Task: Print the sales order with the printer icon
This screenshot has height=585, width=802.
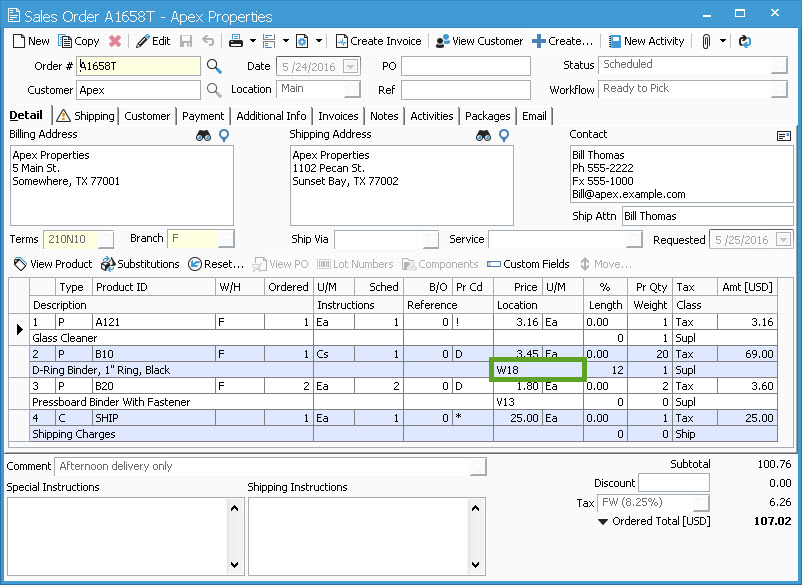Action: click(236, 41)
